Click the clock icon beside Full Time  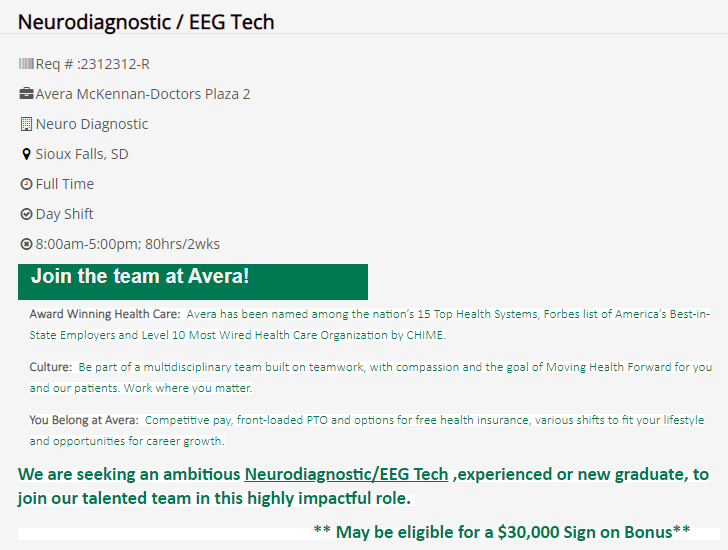[26, 184]
